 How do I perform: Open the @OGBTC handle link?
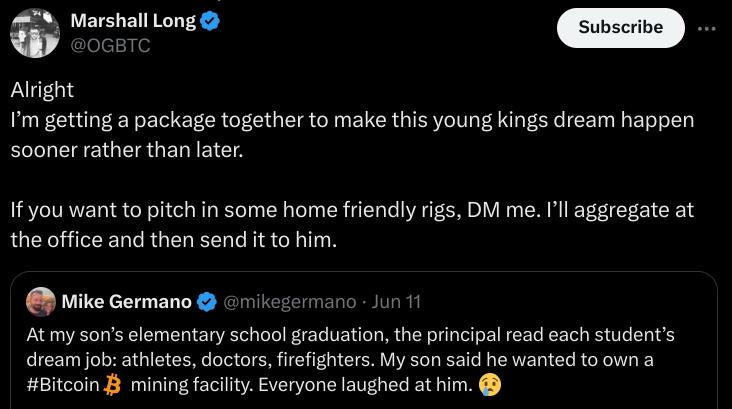tap(110, 45)
